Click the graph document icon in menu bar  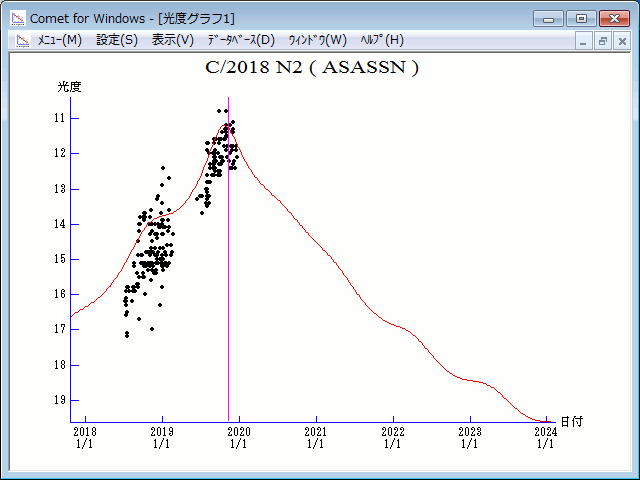[23, 40]
